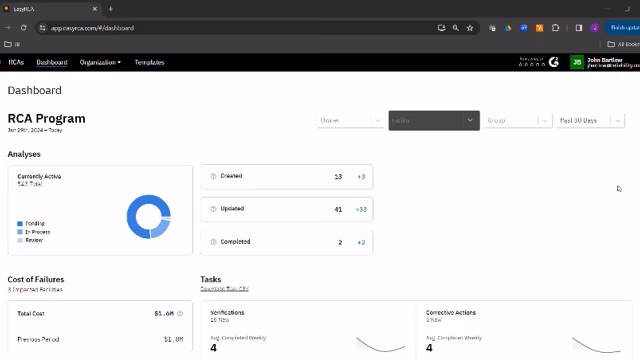The height and width of the screenshot is (360, 640).
Task: Click the Facility dropdown chevron arrow
Action: (x=470, y=120)
